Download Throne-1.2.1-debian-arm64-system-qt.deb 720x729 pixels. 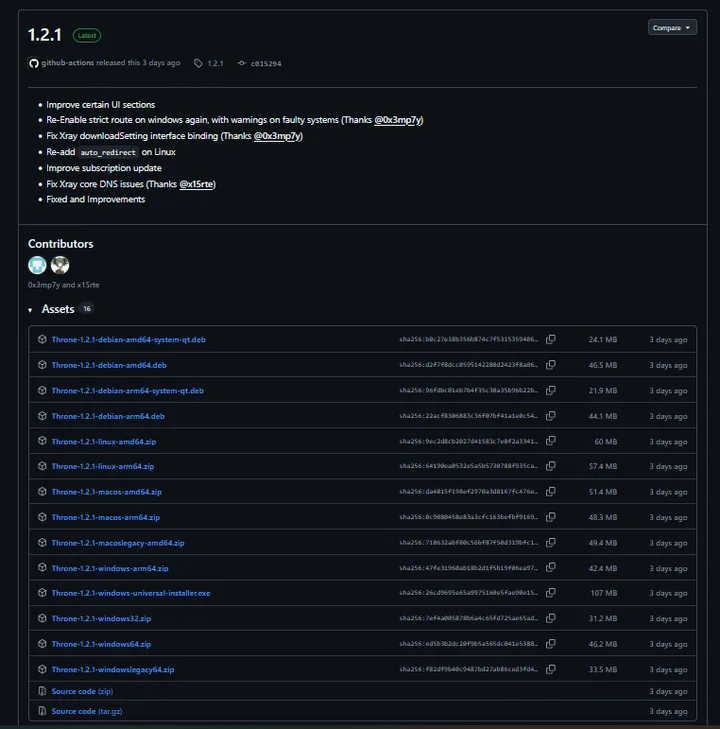127,391
